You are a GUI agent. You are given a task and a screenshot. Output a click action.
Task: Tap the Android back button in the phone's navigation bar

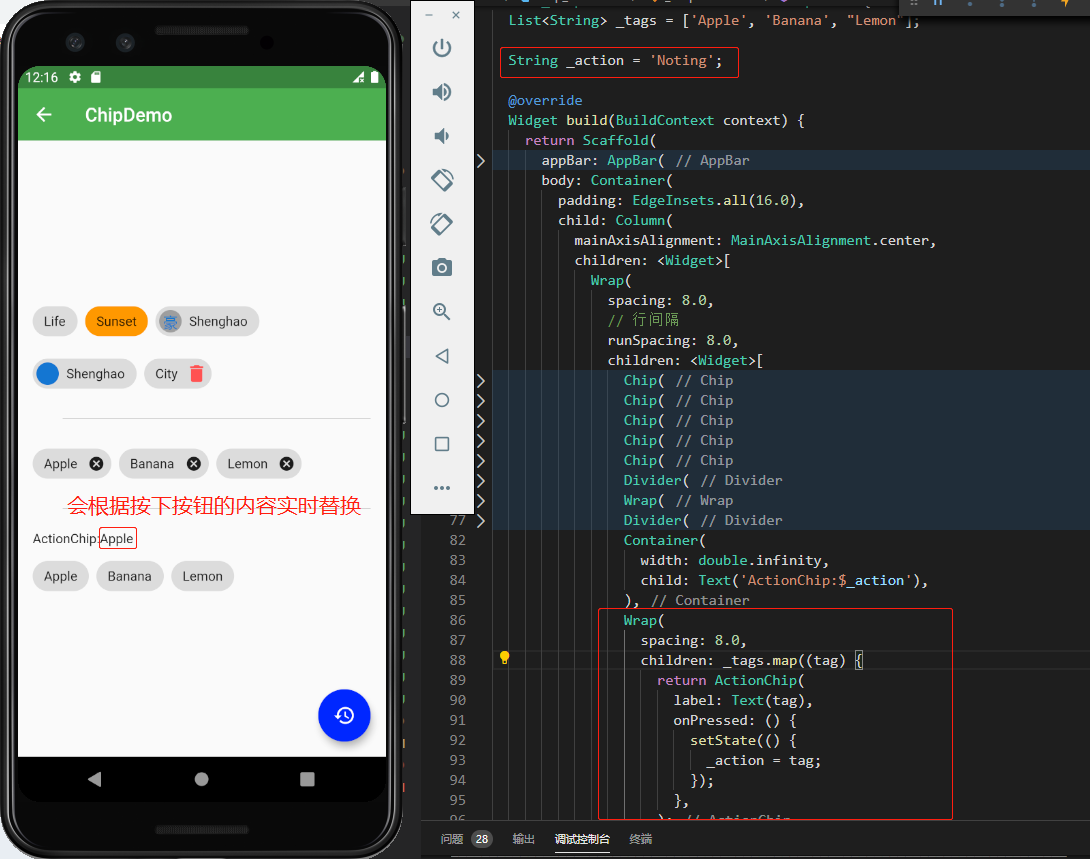pos(95,779)
